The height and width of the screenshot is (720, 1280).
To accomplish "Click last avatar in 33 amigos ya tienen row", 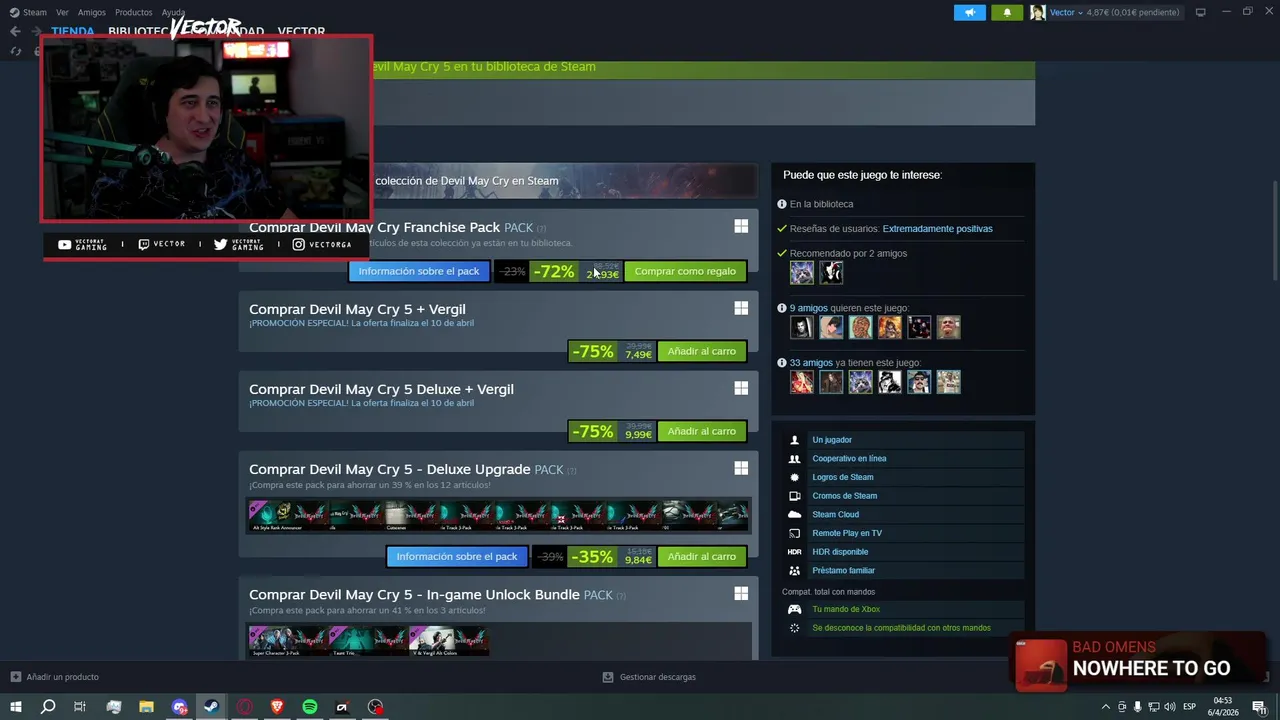I will 948,381.
